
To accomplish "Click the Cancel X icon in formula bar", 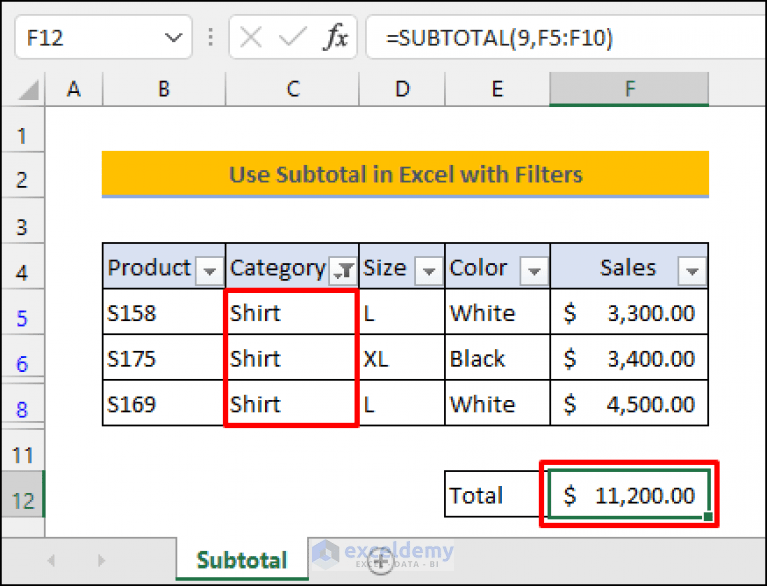I will click(x=251, y=38).
